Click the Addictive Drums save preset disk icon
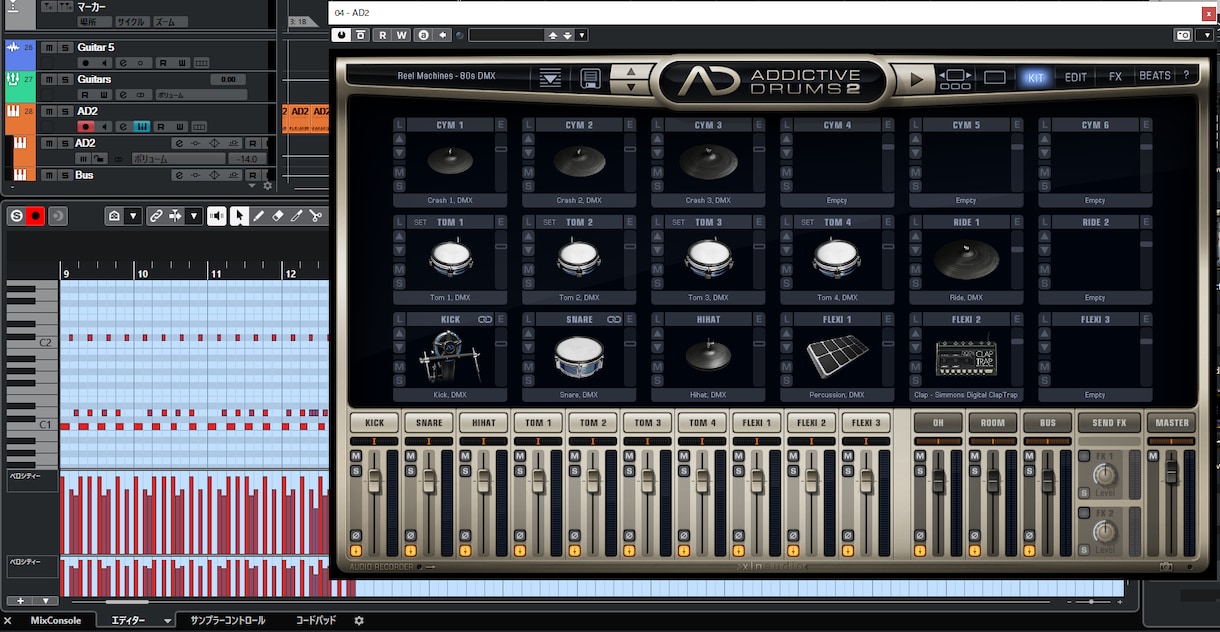Viewport: 1220px width, 632px height. (590, 78)
